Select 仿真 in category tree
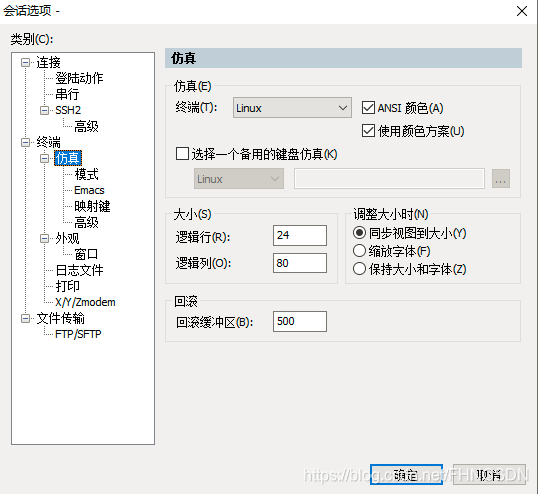Screen dimensions: 538x494 pyautogui.click(x=68, y=158)
